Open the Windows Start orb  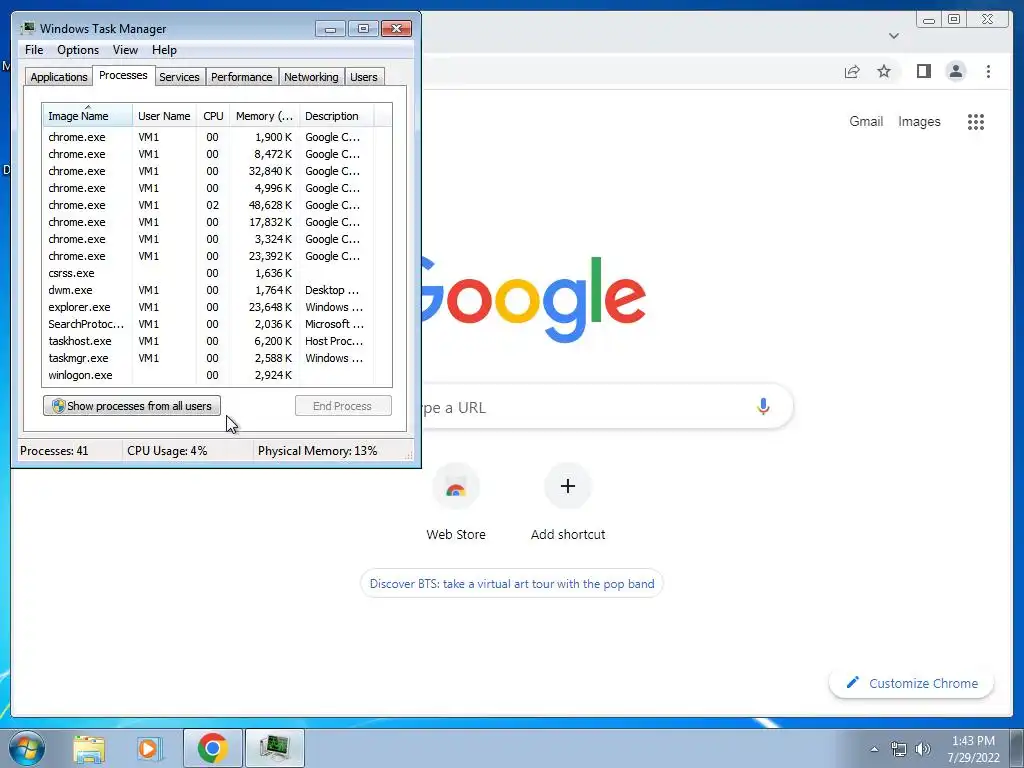[x=27, y=748]
